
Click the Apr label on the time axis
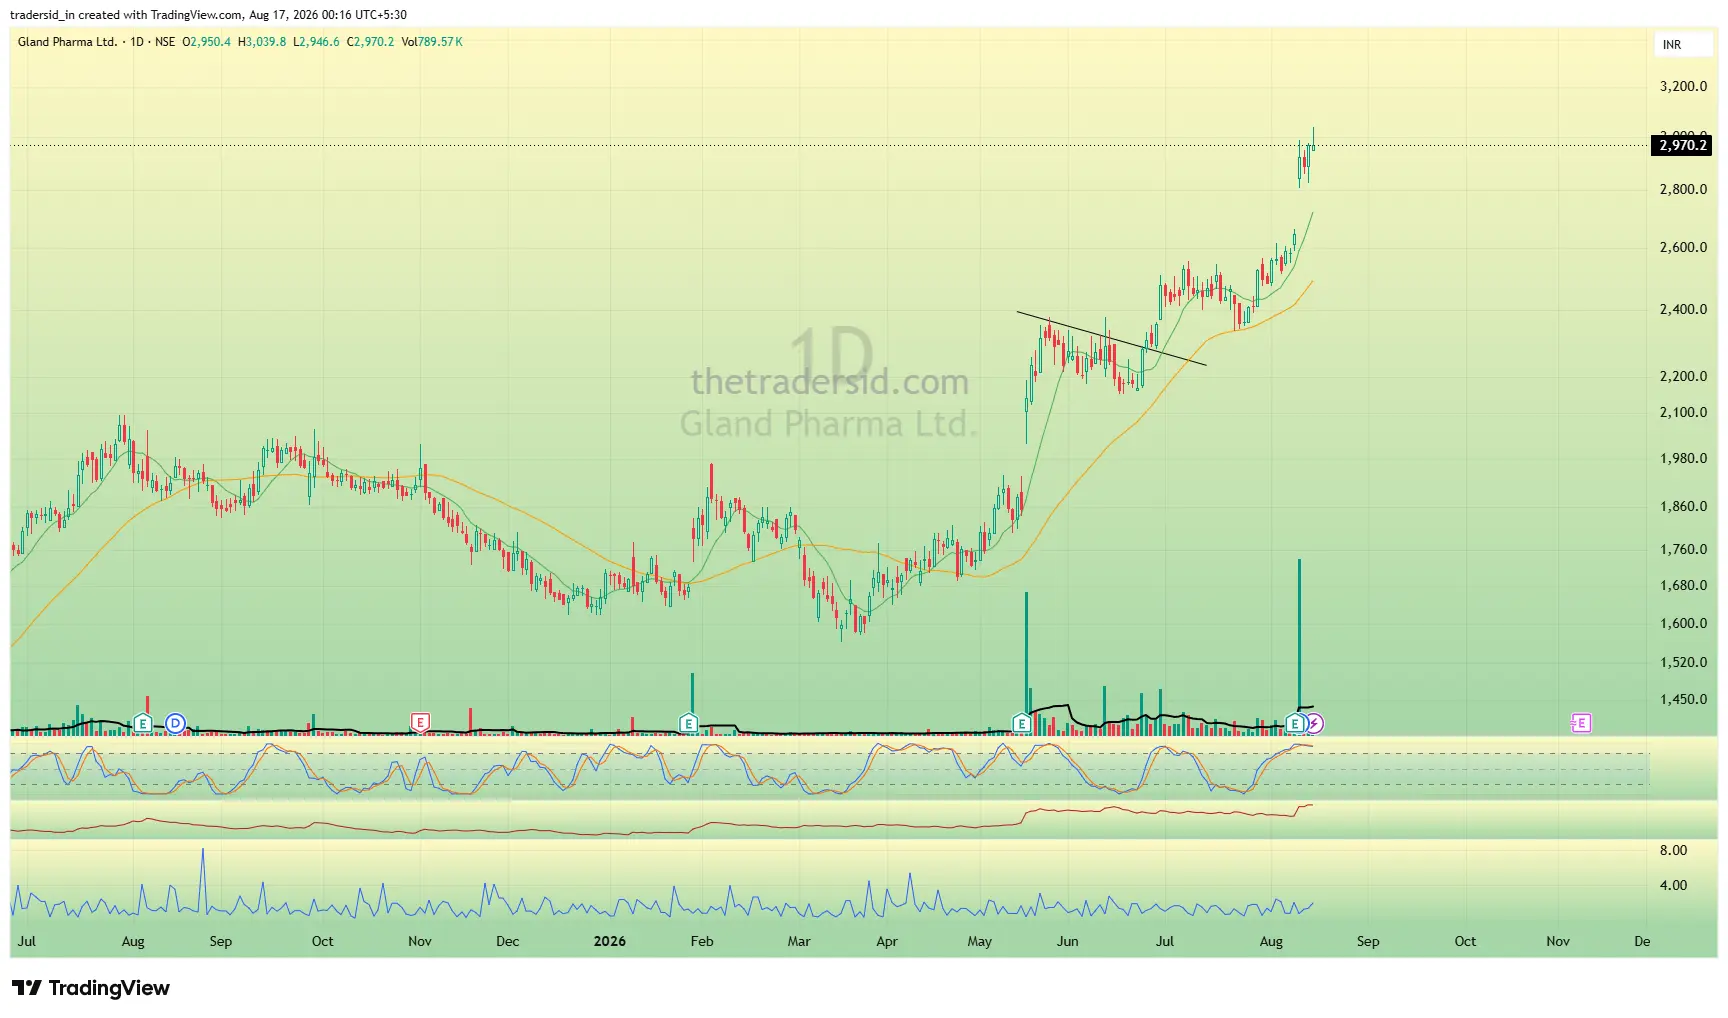886,941
